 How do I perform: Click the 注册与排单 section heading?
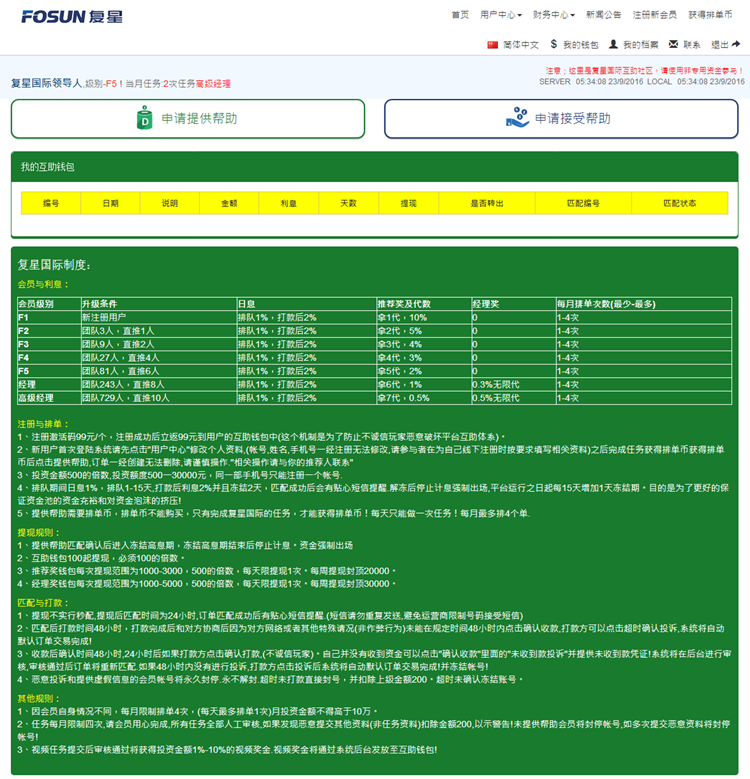(43, 424)
